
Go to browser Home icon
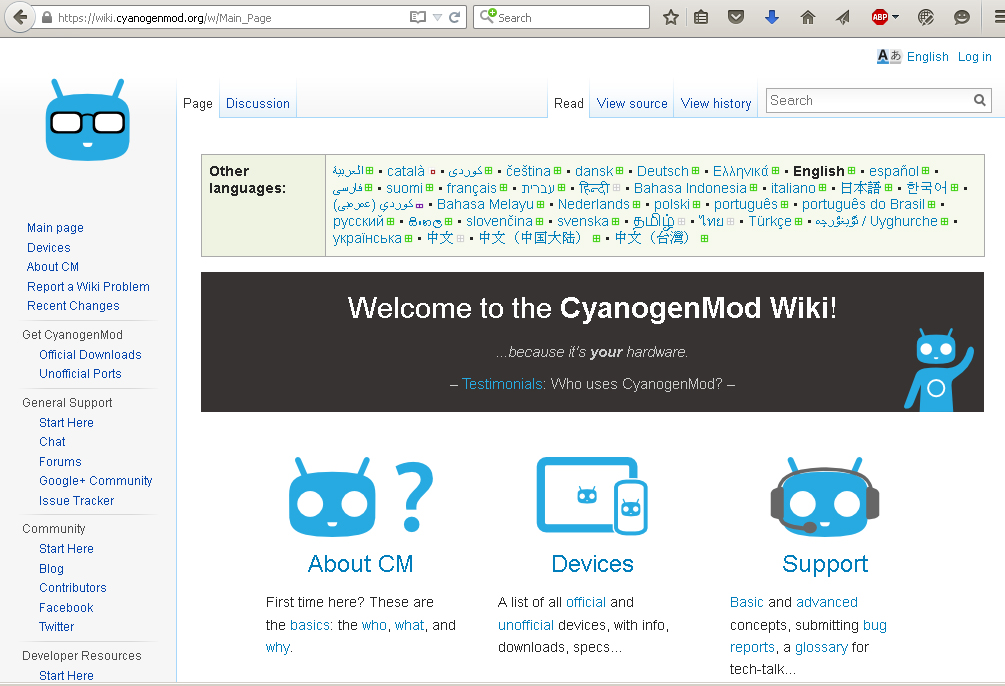tap(808, 17)
